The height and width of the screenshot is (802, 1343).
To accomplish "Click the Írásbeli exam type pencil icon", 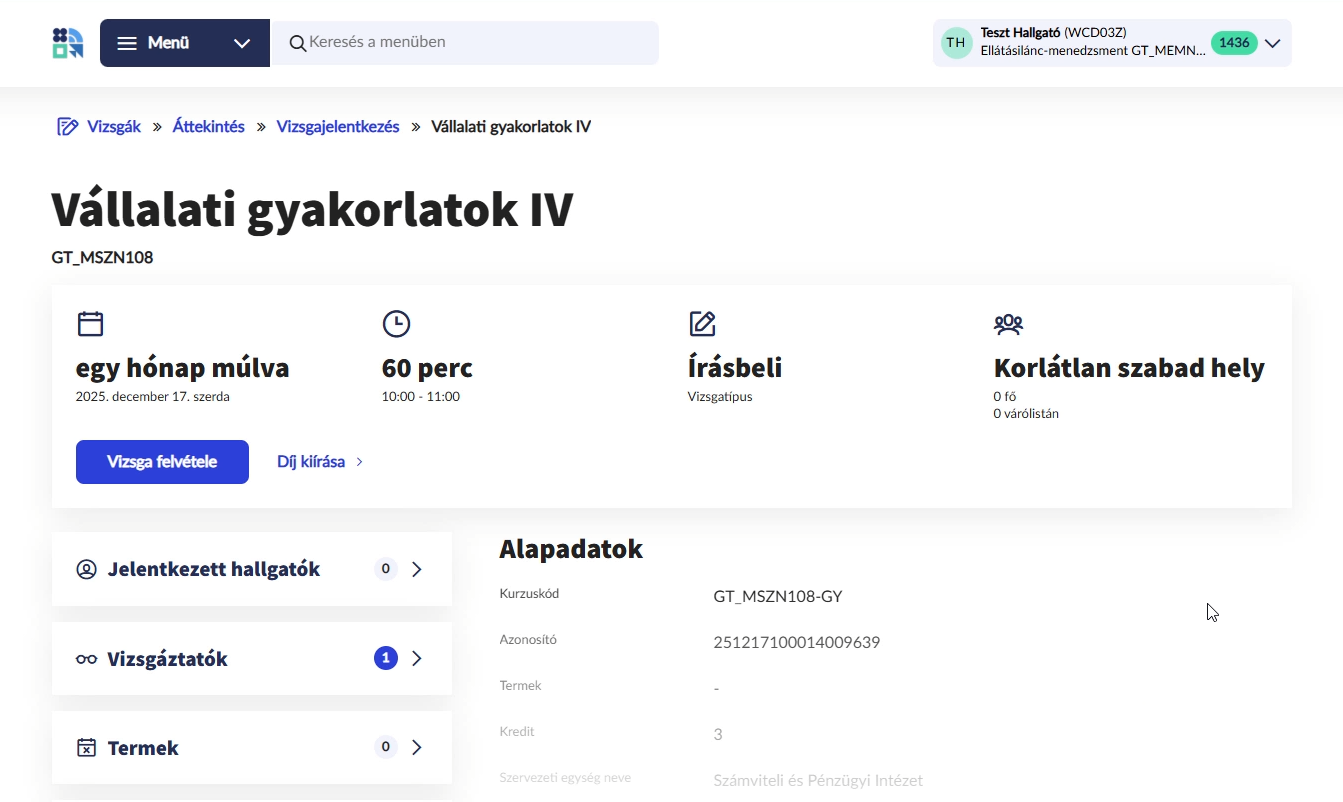I will (x=702, y=323).
